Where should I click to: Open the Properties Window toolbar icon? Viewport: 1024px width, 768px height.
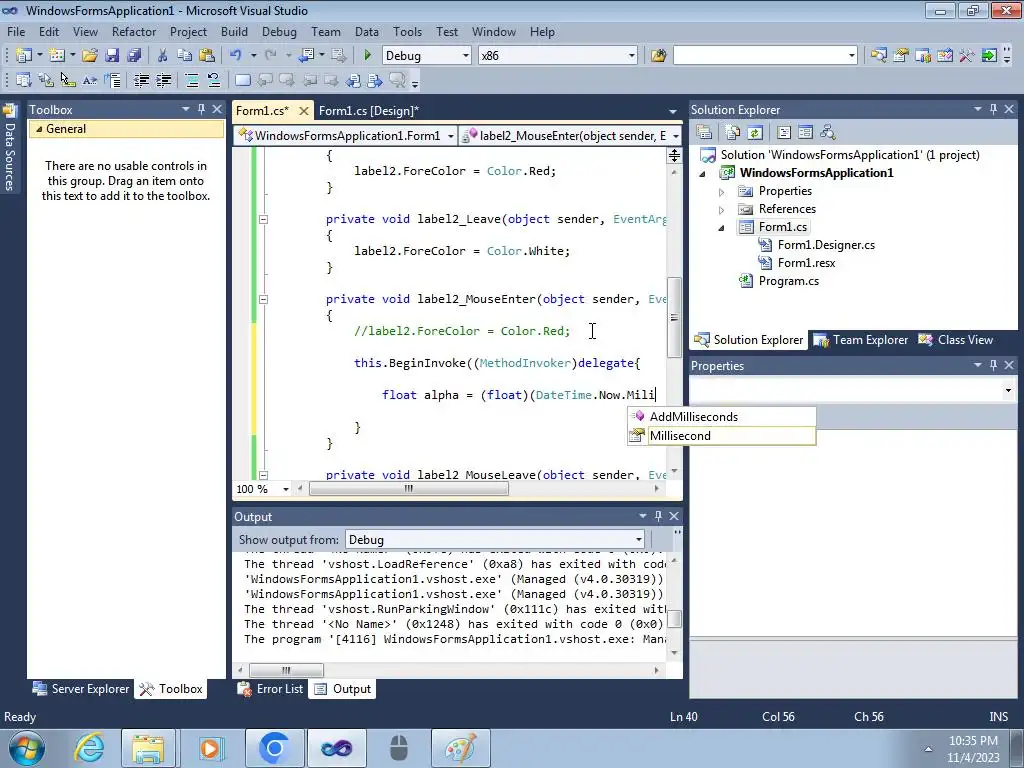(x=901, y=56)
